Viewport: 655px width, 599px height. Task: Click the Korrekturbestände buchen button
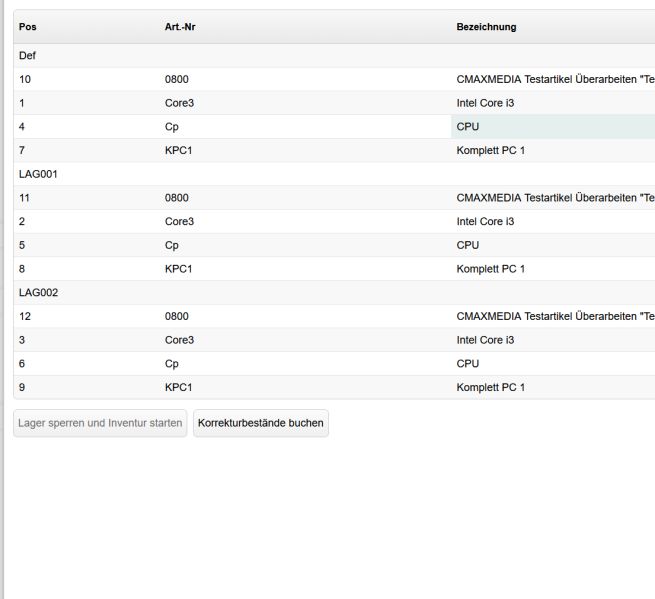[261, 423]
